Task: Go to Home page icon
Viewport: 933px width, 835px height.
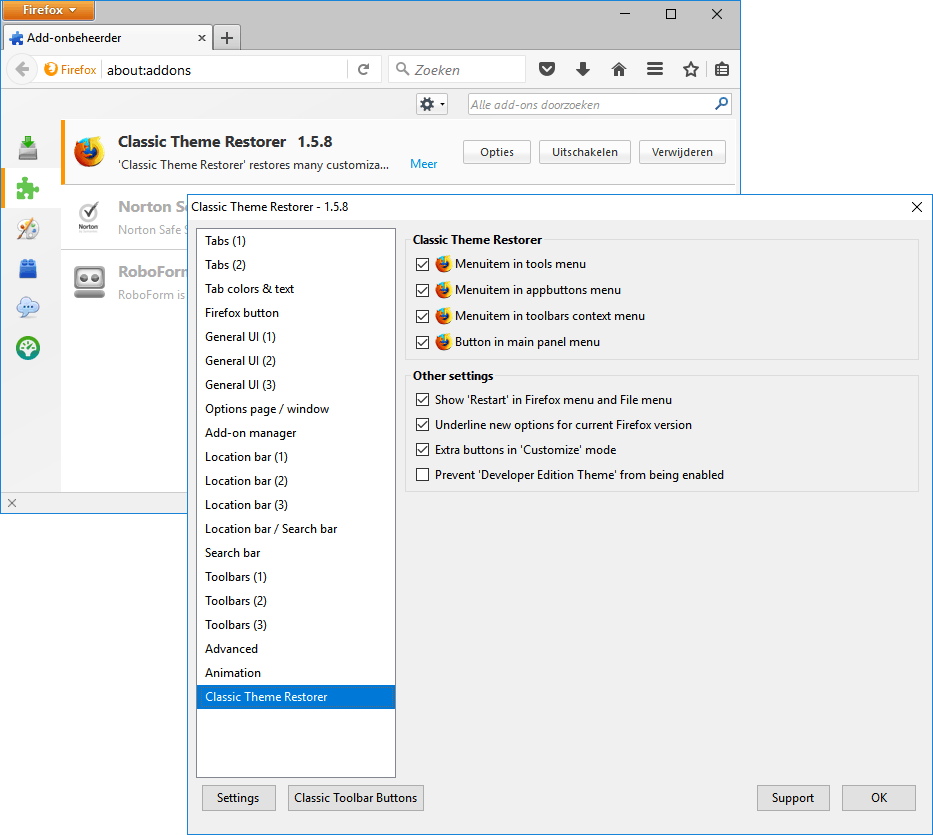Action: coord(619,70)
